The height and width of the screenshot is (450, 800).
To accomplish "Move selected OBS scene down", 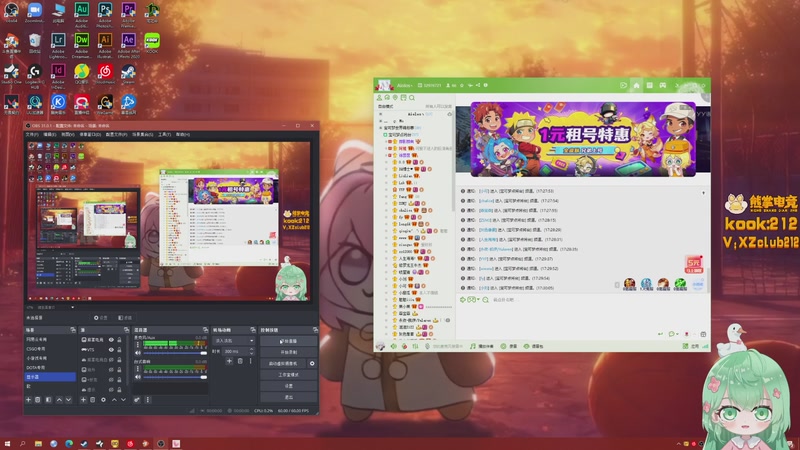I will pyautogui.click(x=68, y=399).
